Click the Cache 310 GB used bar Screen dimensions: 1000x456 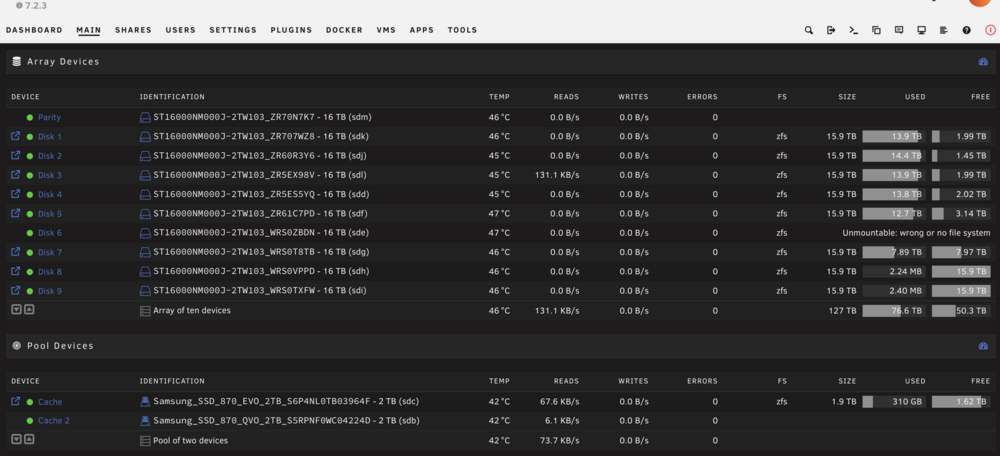[x=894, y=402]
